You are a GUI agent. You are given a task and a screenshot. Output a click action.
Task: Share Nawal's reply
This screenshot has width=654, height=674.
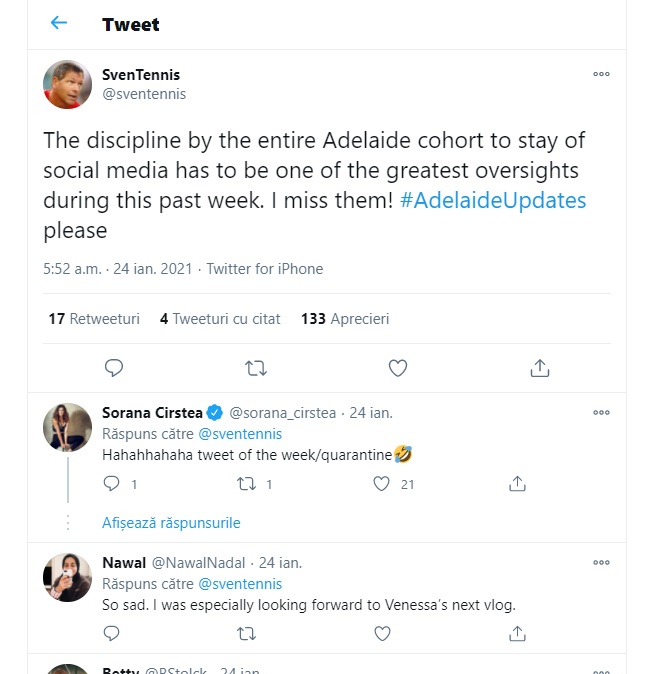pyautogui.click(x=517, y=634)
